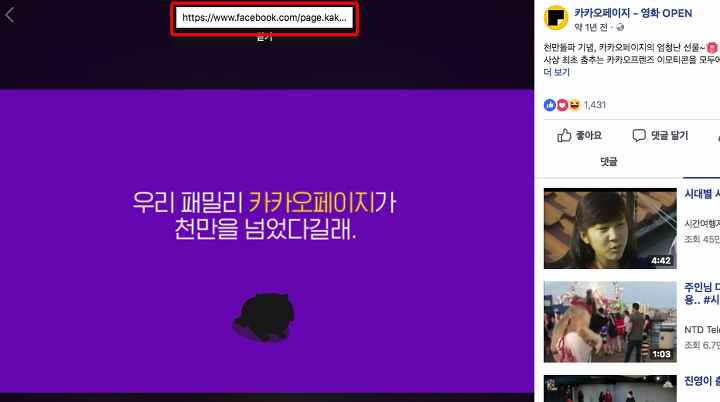Open the 시대별 video title link
Image resolution: width=720 pixels, height=402 pixels.
click(x=702, y=194)
